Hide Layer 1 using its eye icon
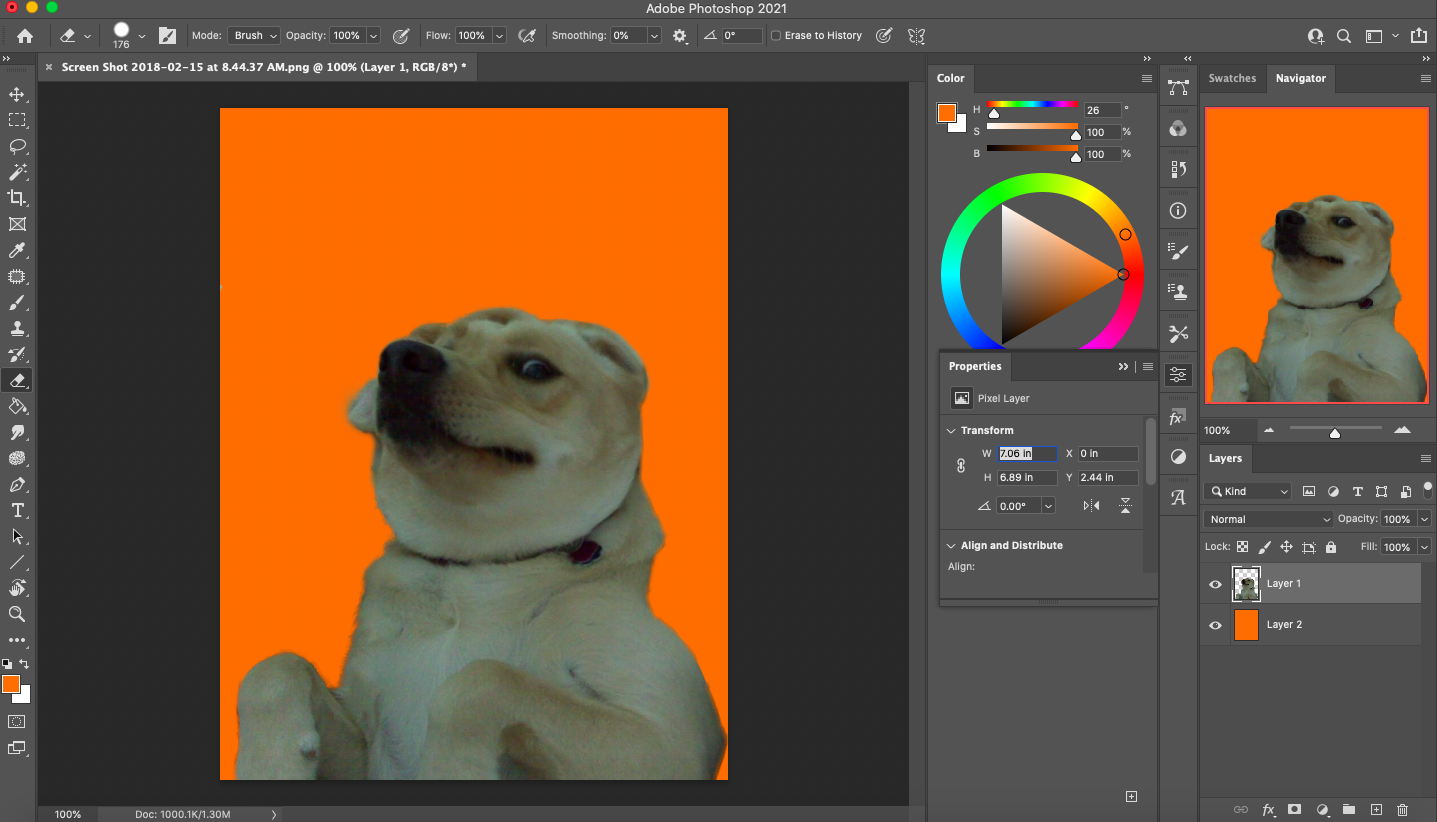This screenshot has height=822, width=1437. click(x=1215, y=584)
